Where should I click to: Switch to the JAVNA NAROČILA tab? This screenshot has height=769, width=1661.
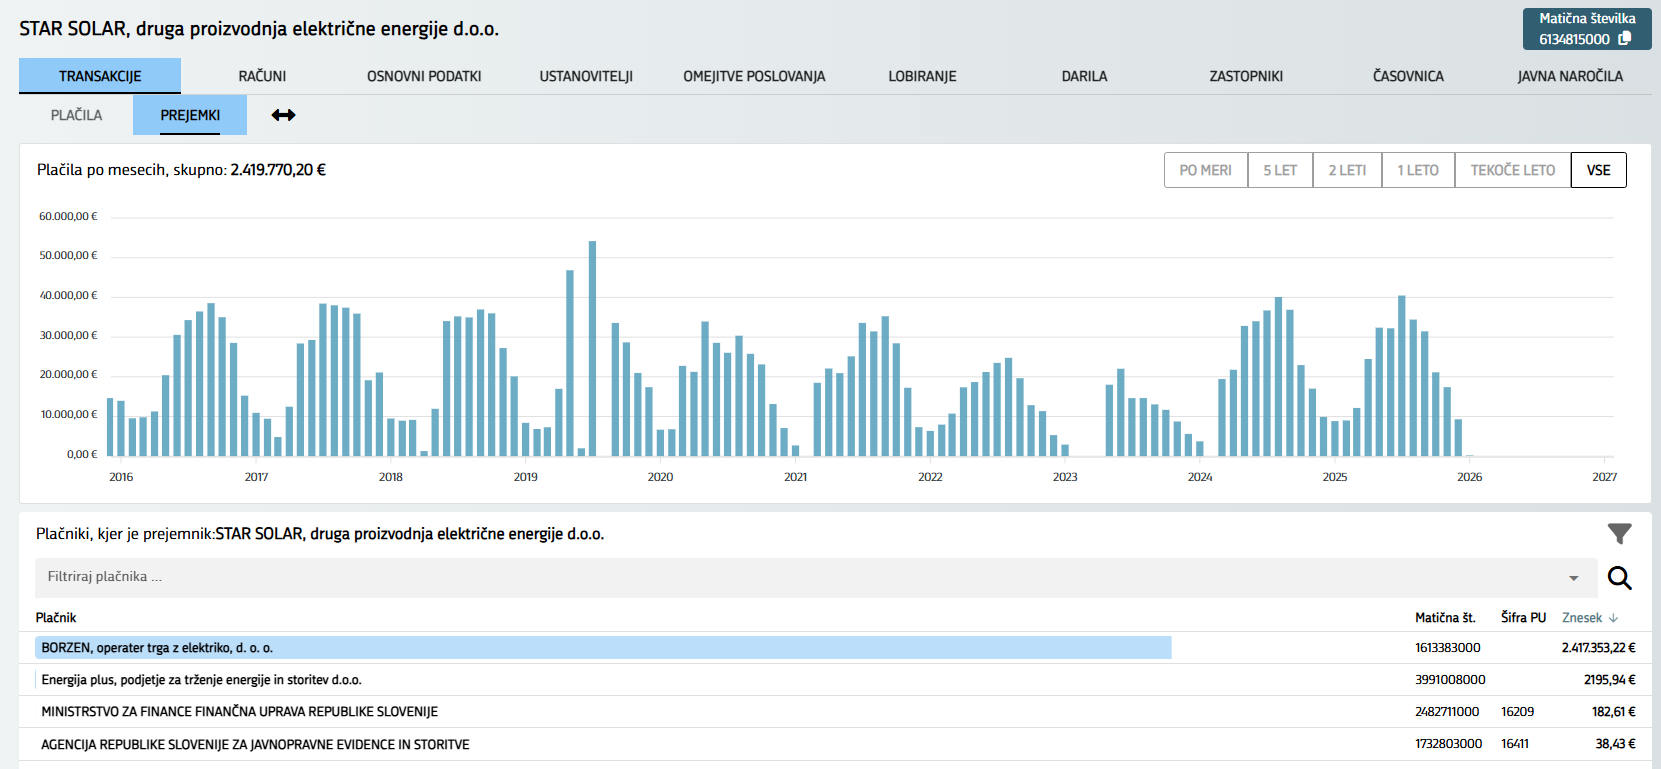(x=1569, y=76)
